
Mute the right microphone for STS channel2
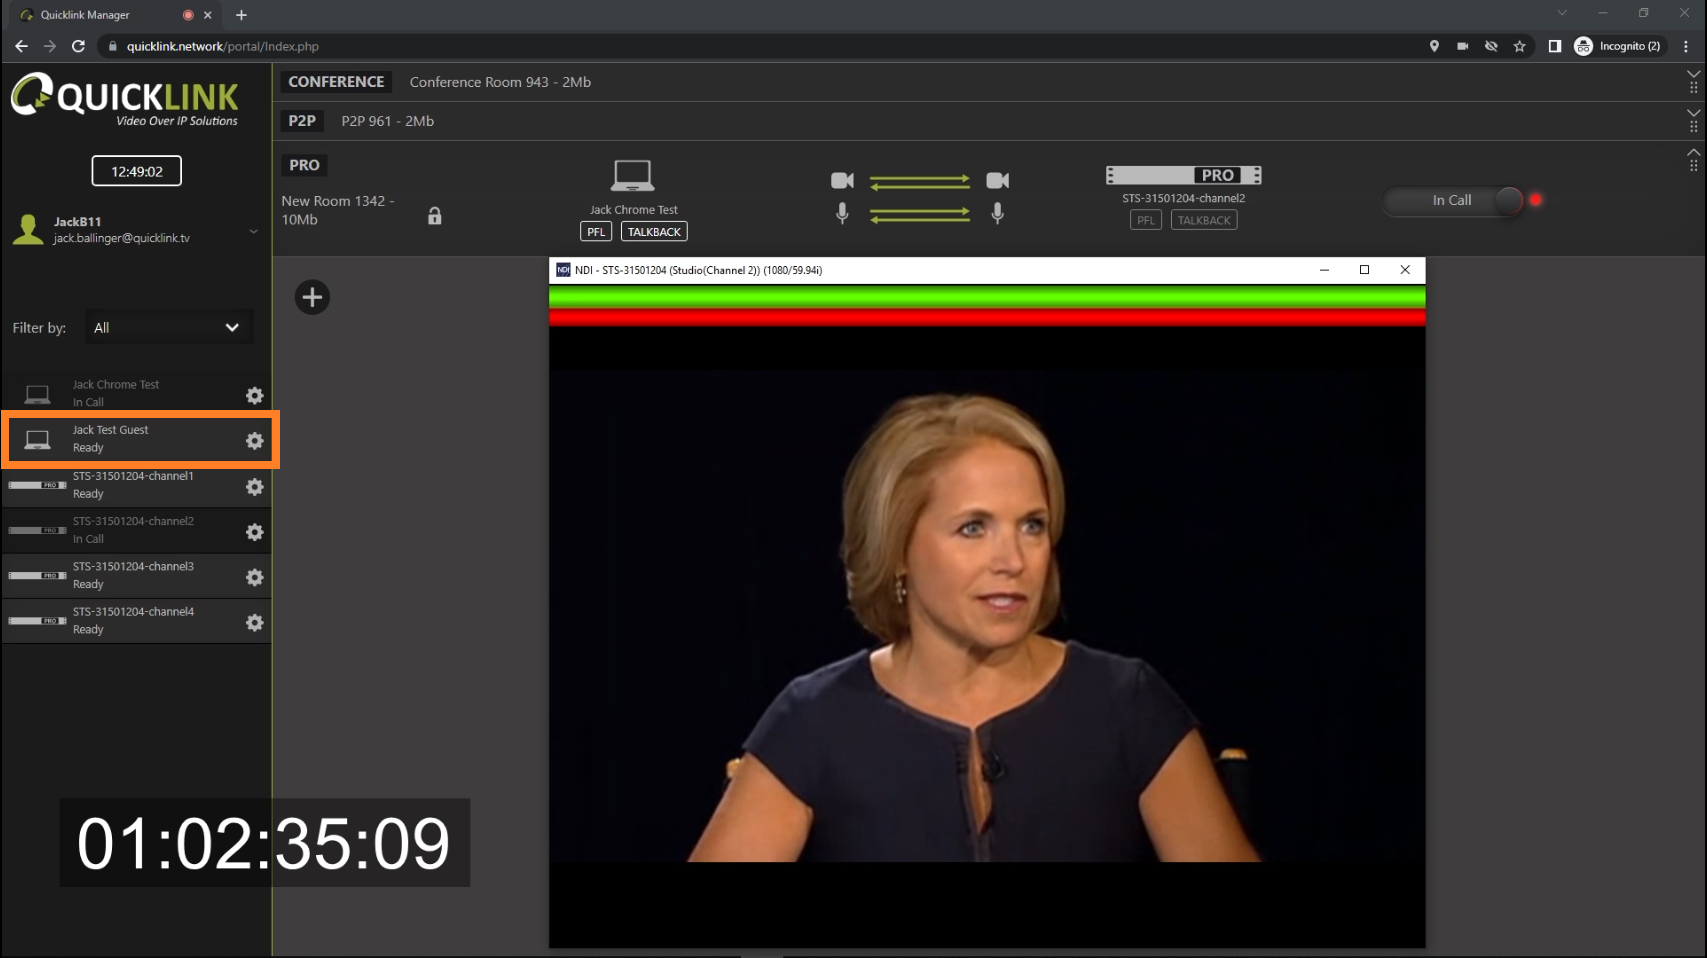[x=997, y=213]
